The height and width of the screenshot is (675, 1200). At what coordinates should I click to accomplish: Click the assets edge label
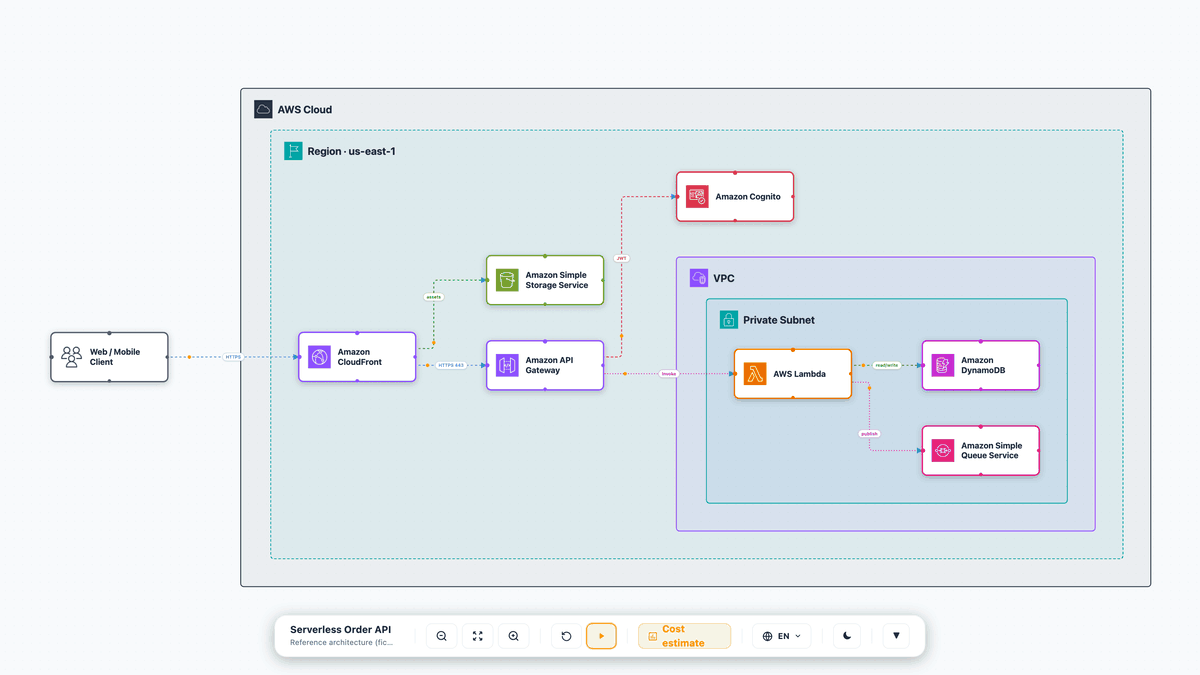(x=434, y=297)
